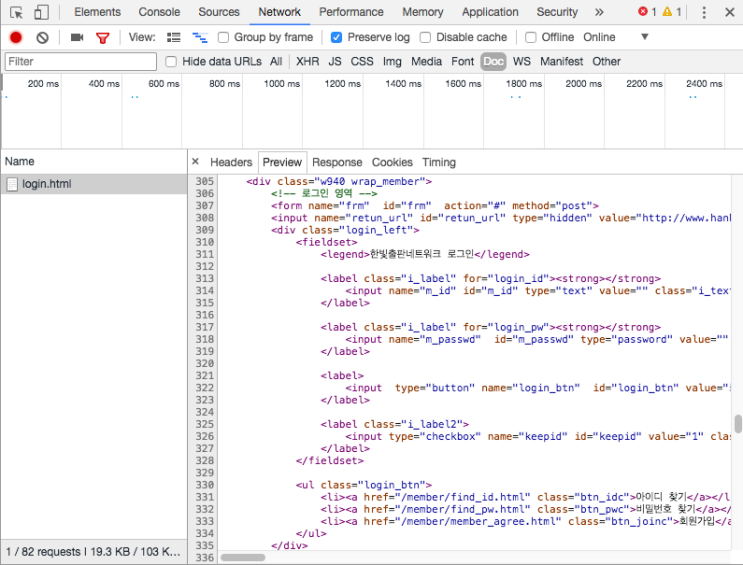Show the Timing tab
The width and height of the screenshot is (743, 565).
click(x=439, y=163)
